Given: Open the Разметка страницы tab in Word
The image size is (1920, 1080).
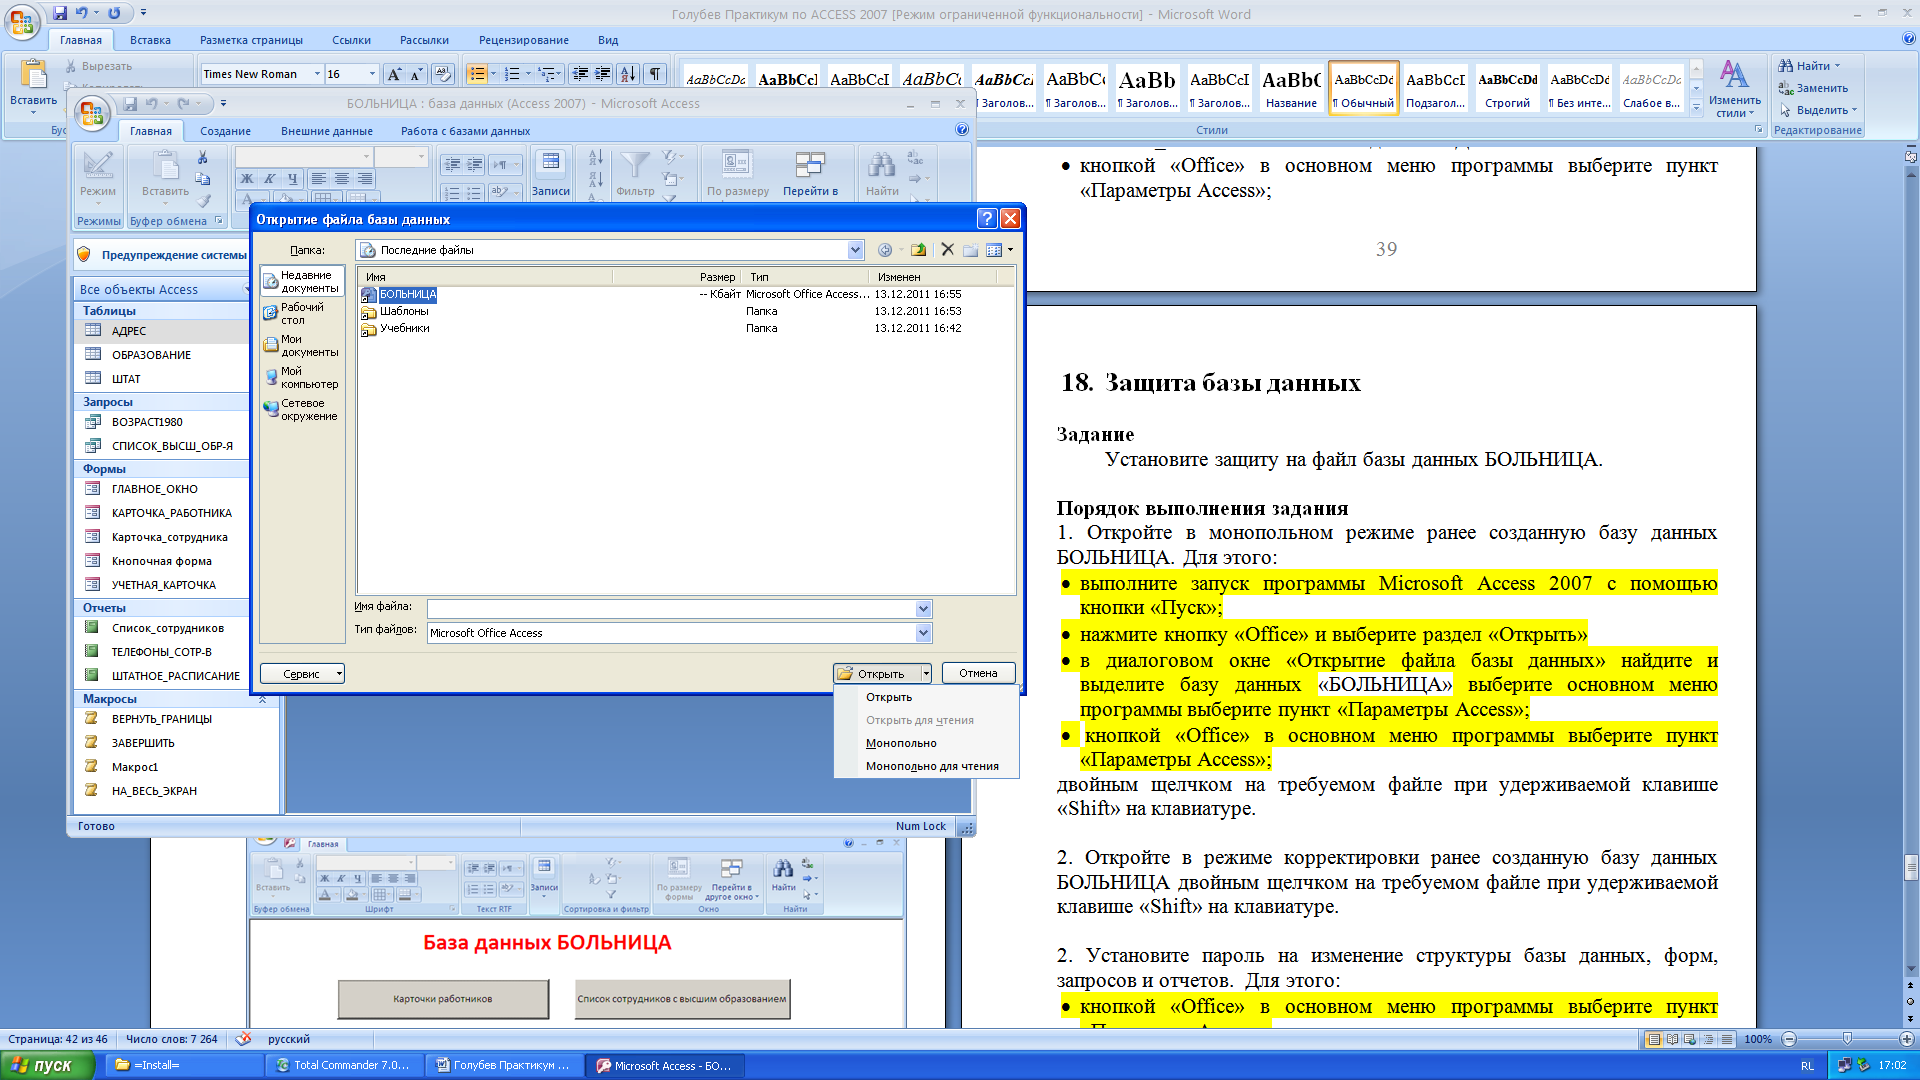Looking at the screenshot, I should pos(251,40).
